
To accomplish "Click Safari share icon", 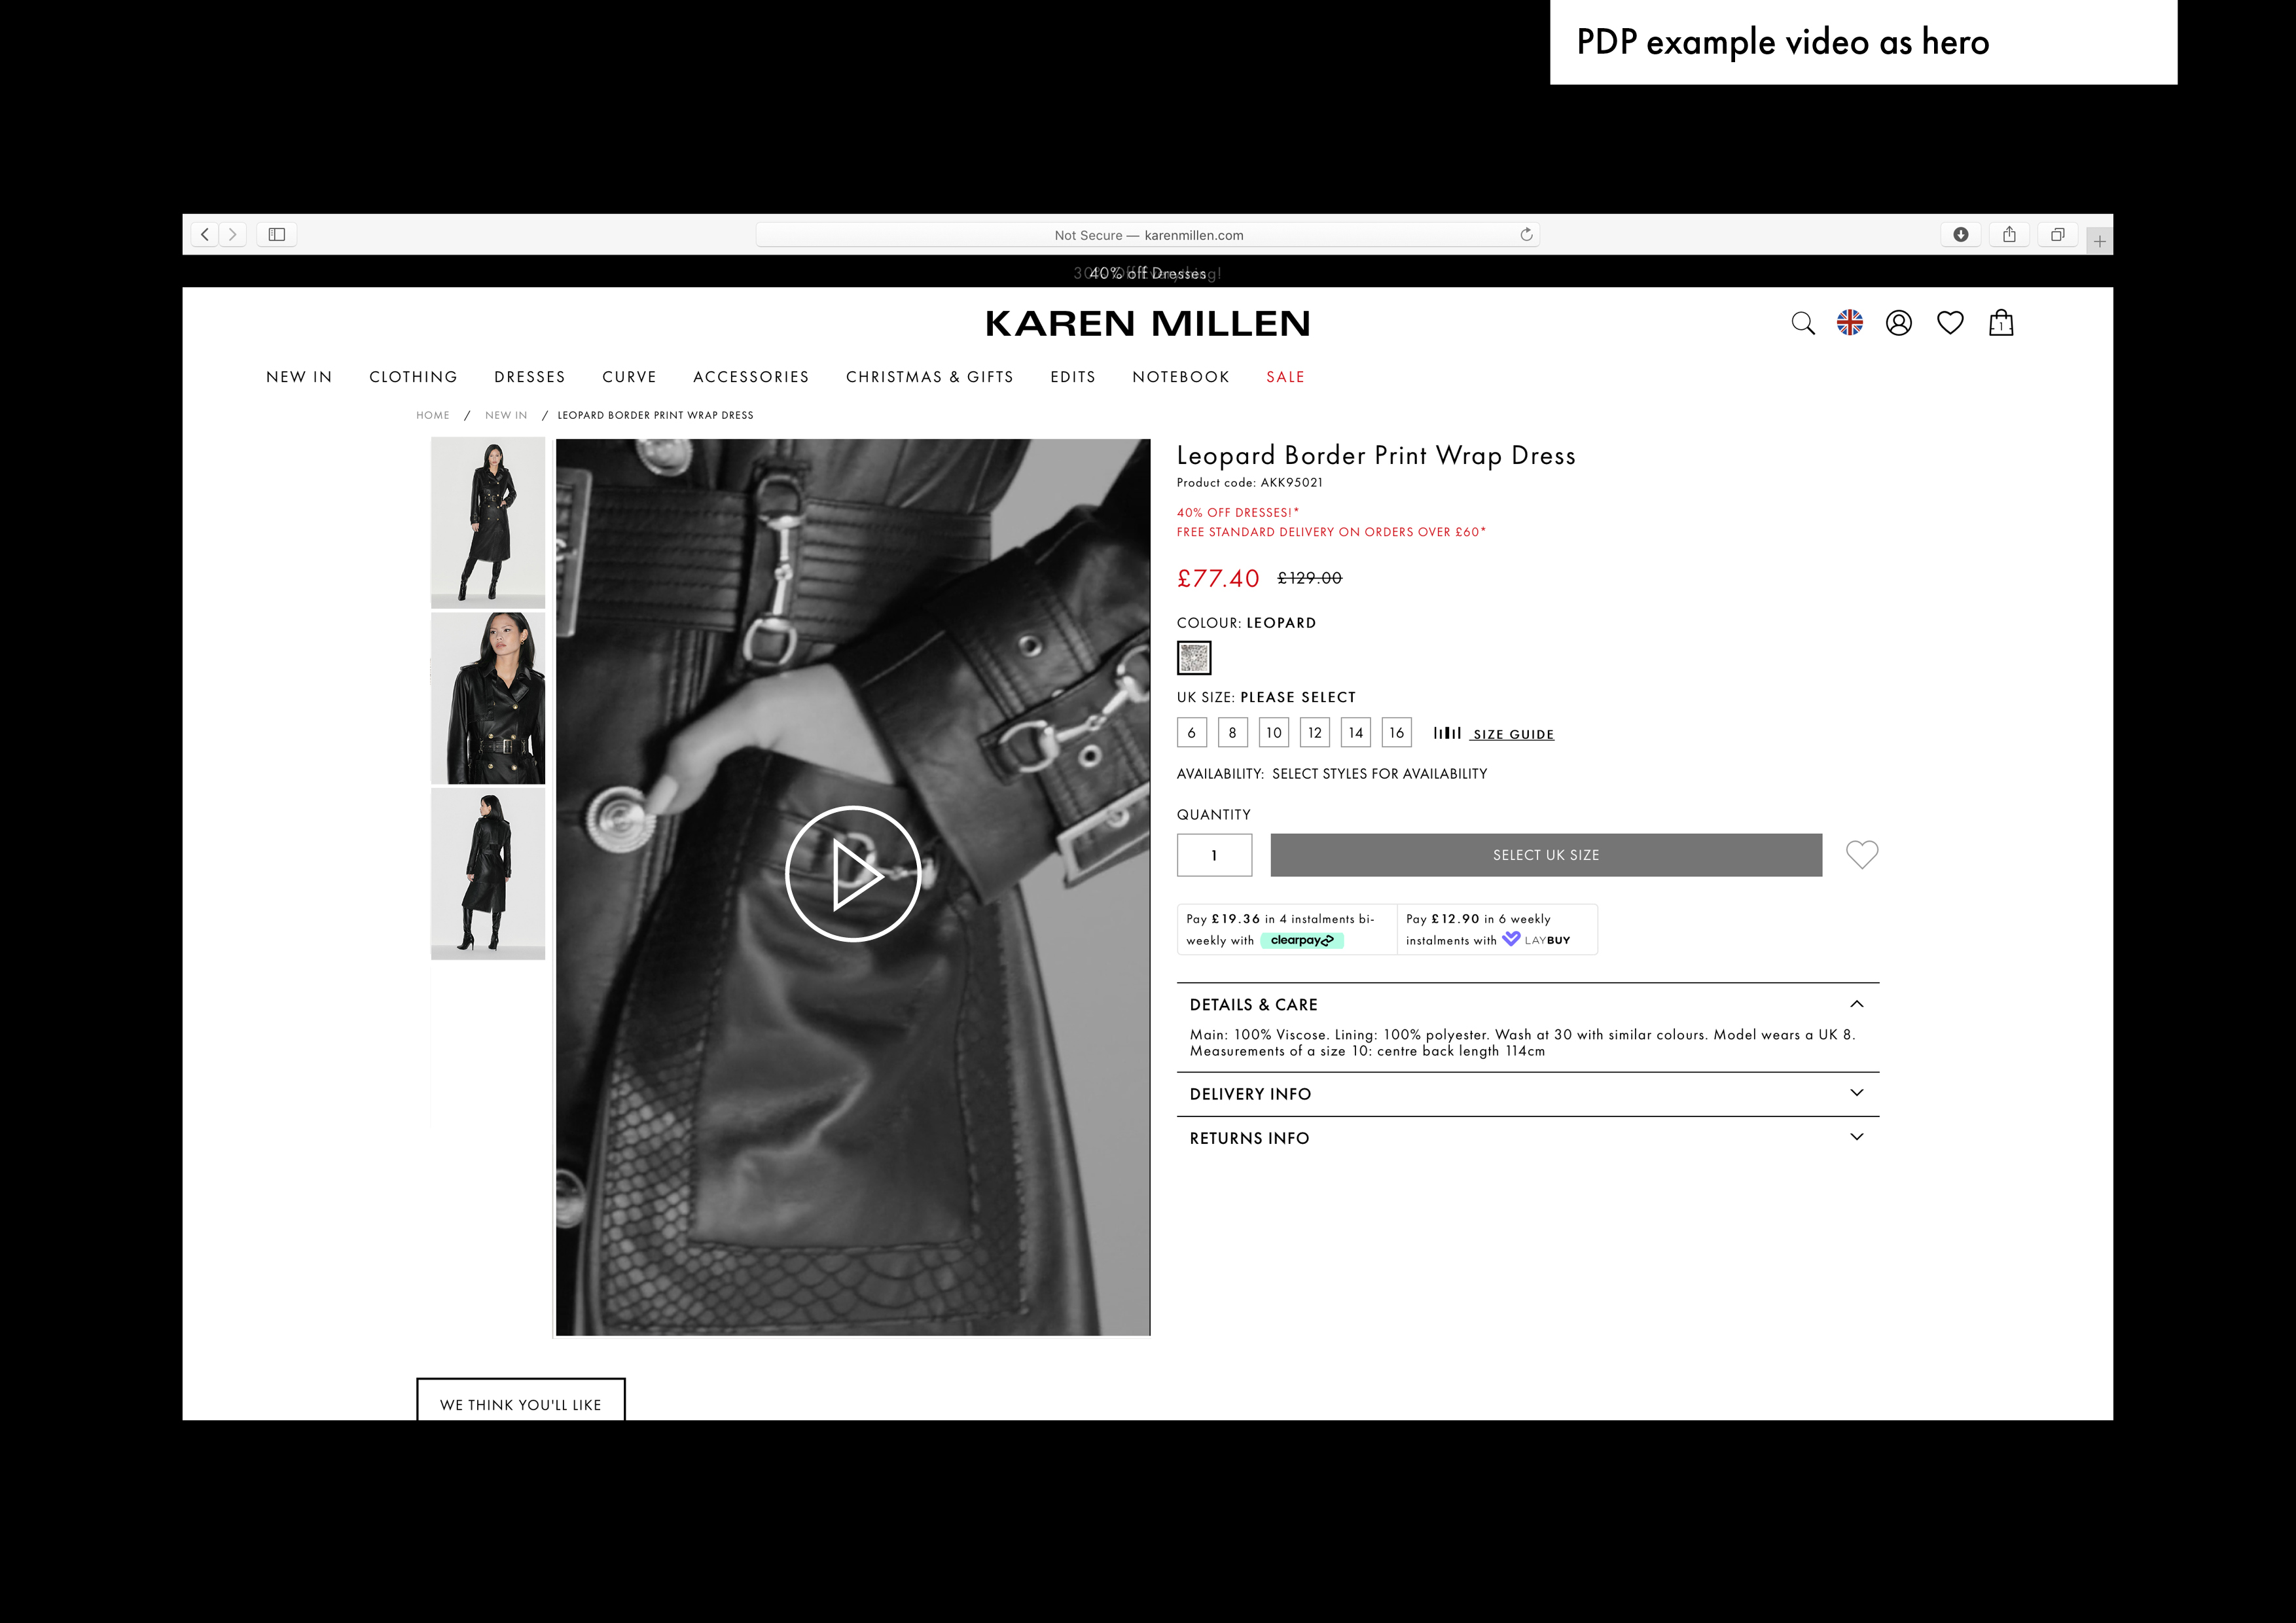I will 2008,235.
